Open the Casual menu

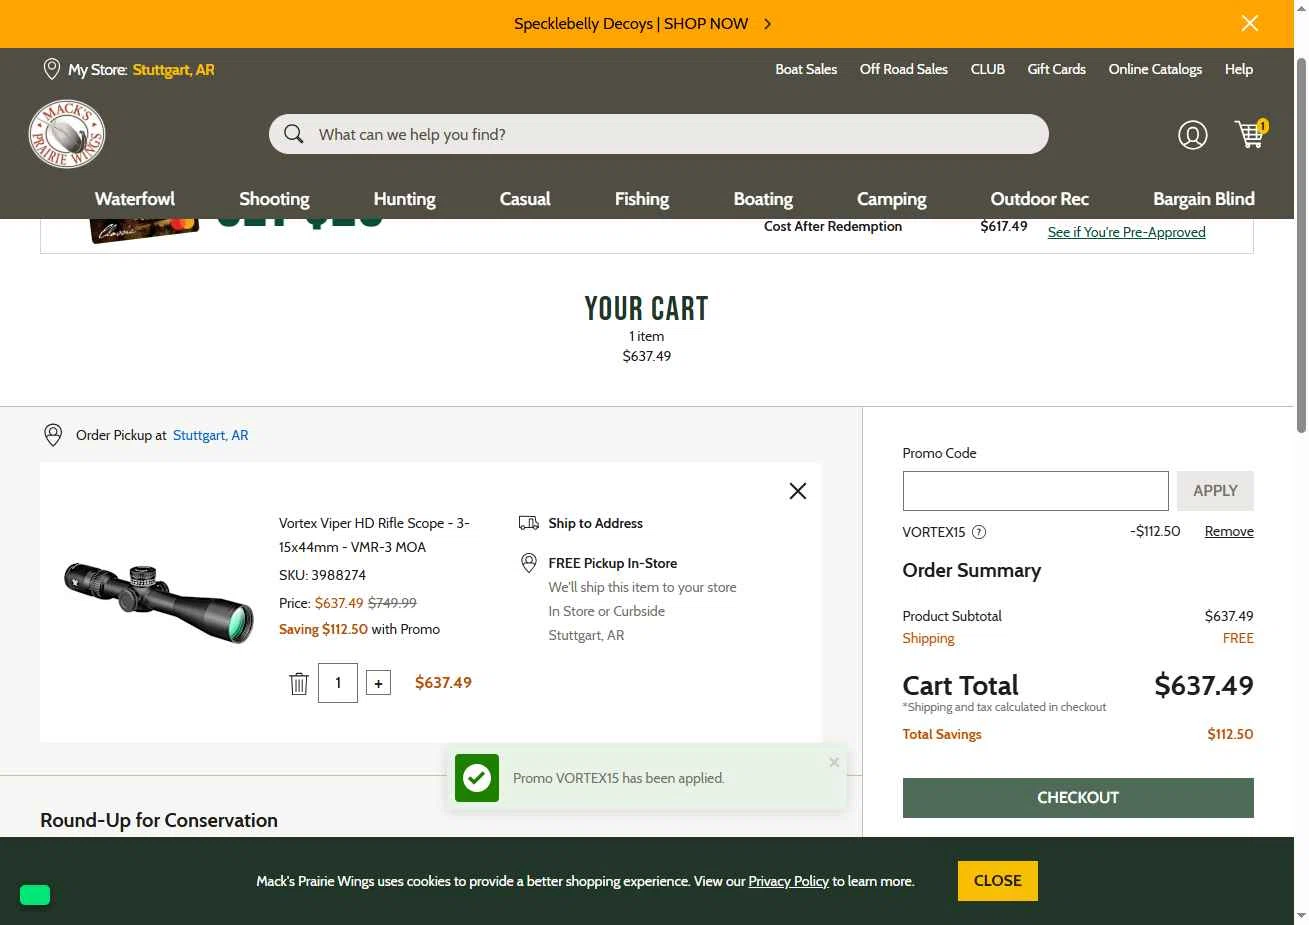525,198
